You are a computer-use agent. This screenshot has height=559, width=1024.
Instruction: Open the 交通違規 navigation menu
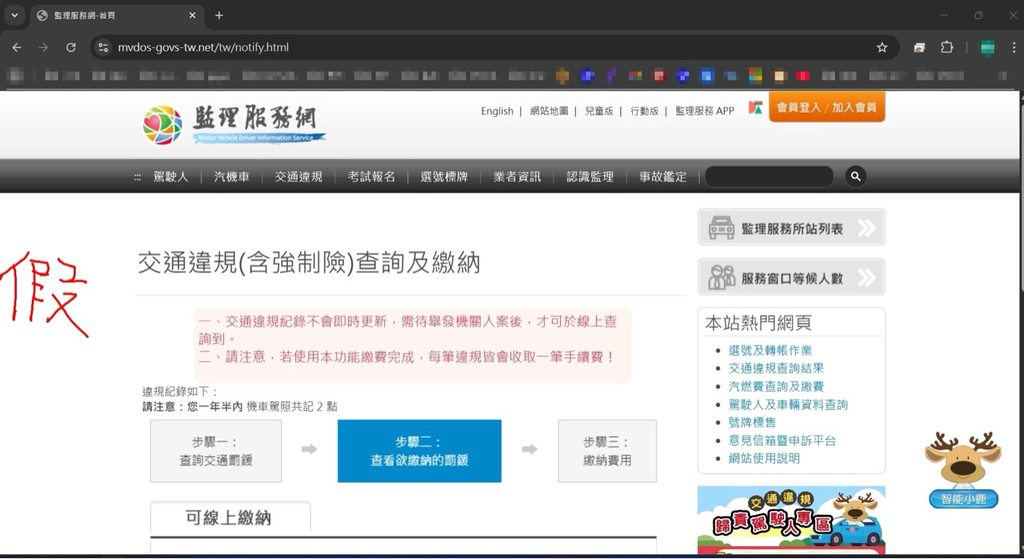pos(298,177)
